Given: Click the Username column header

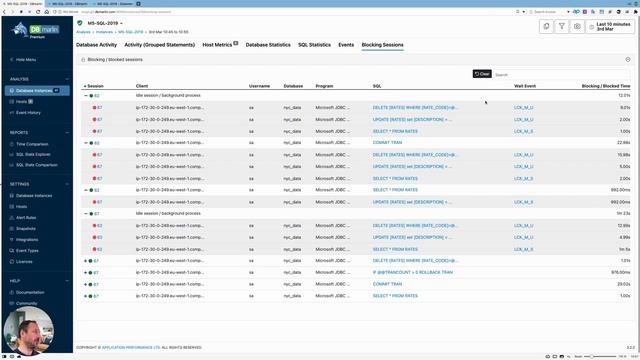Looking at the screenshot, I should coord(259,86).
